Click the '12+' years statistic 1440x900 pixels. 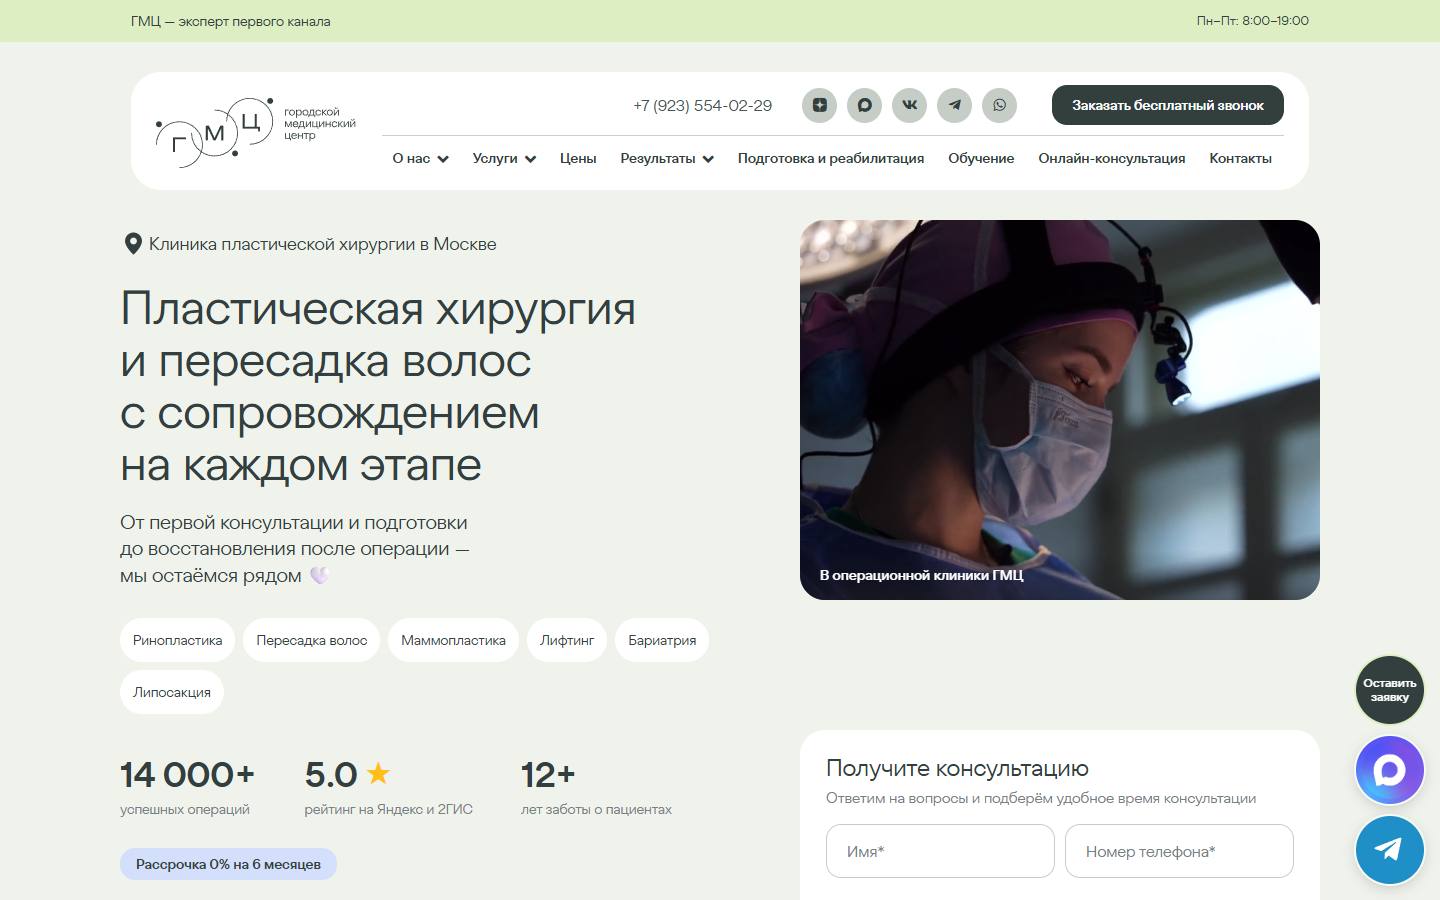click(548, 774)
